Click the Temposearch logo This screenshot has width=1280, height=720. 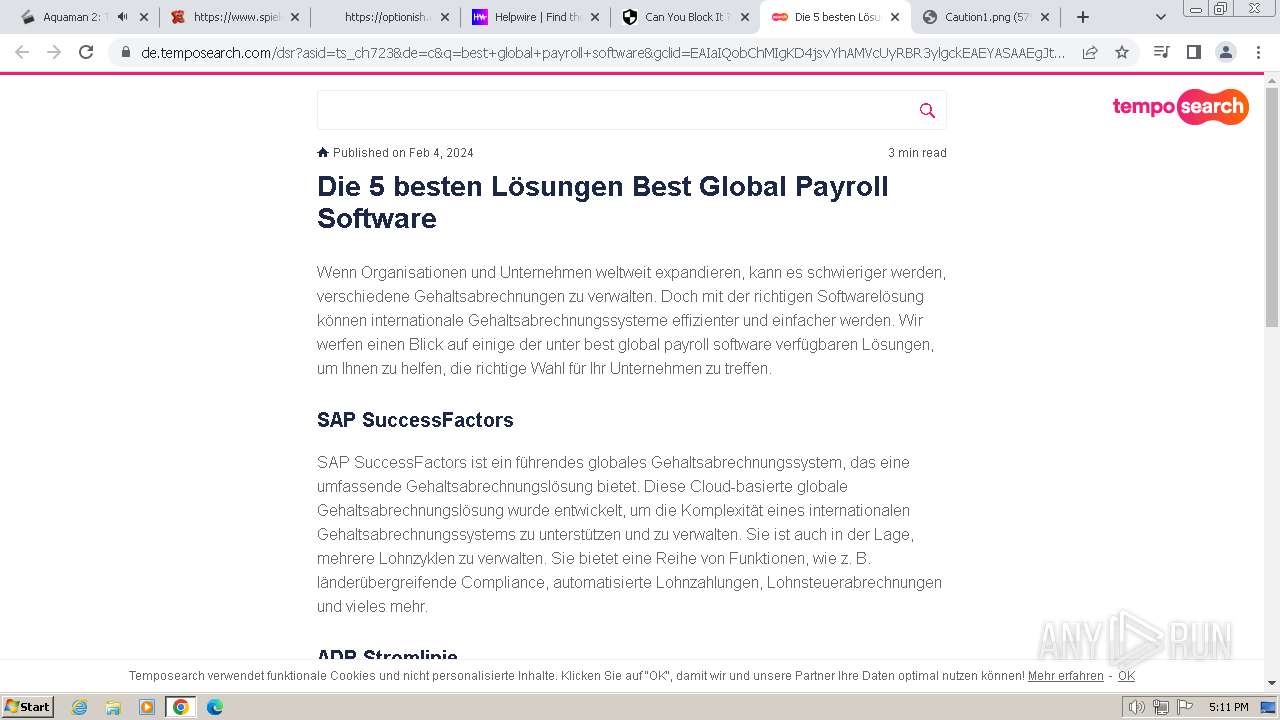point(1180,106)
